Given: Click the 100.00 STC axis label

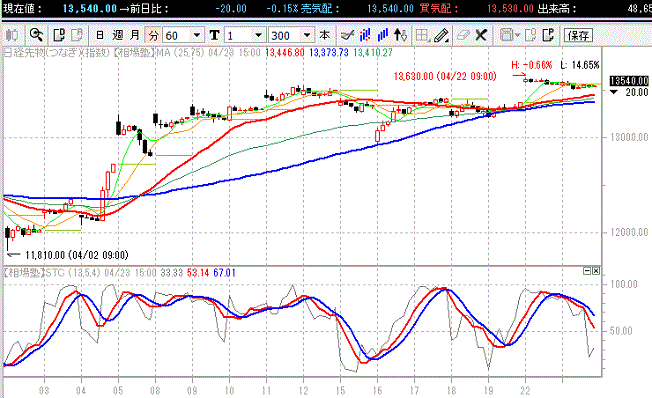Looking at the screenshot, I should [623, 284].
